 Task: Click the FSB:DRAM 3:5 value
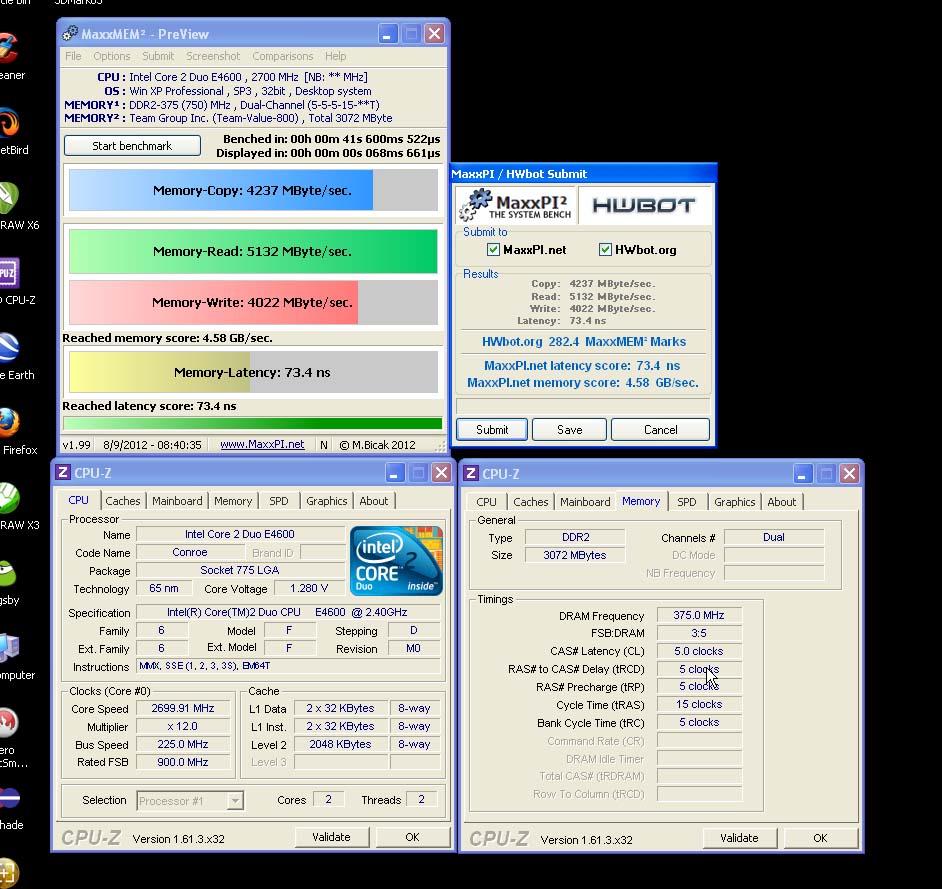[x=699, y=633]
